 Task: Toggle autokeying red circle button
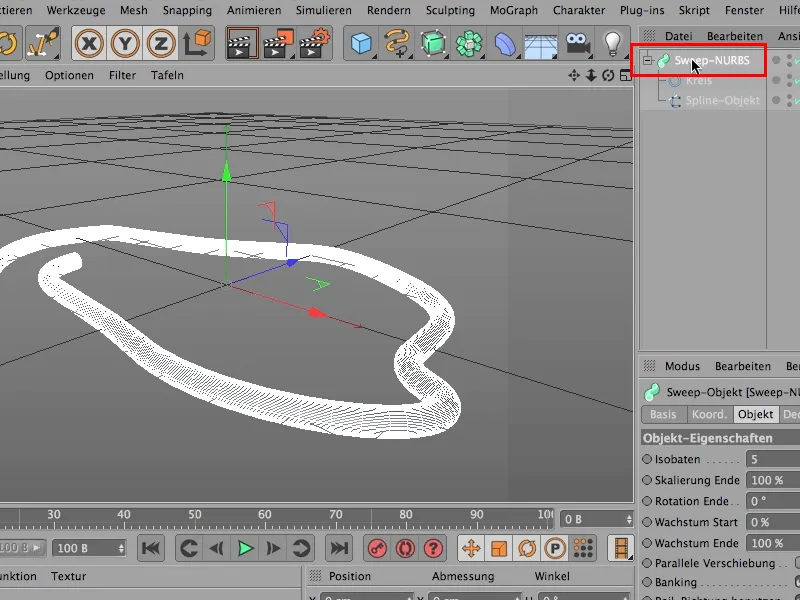pos(406,548)
